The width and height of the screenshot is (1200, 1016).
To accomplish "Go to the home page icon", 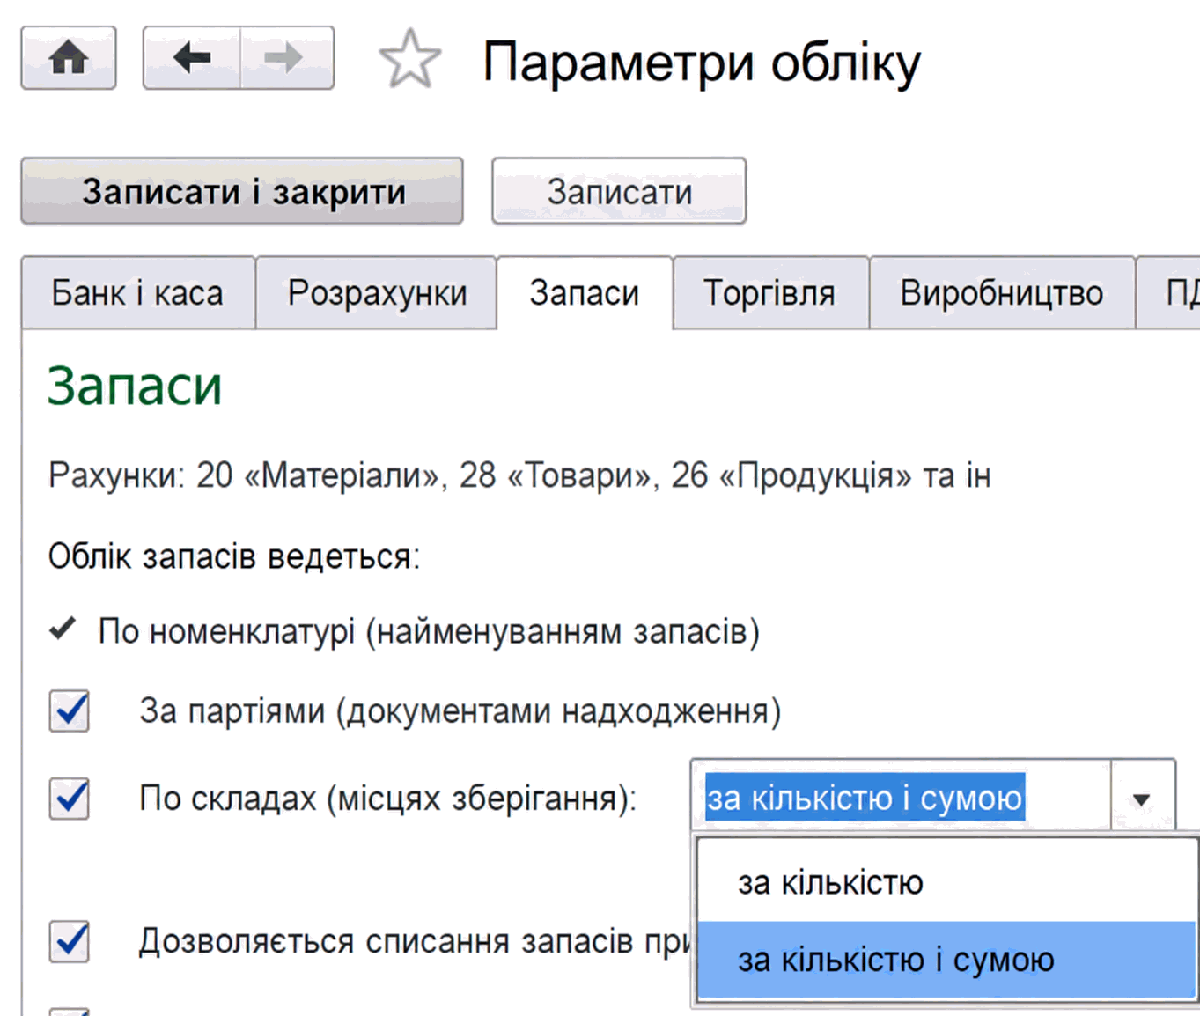I will point(68,58).
